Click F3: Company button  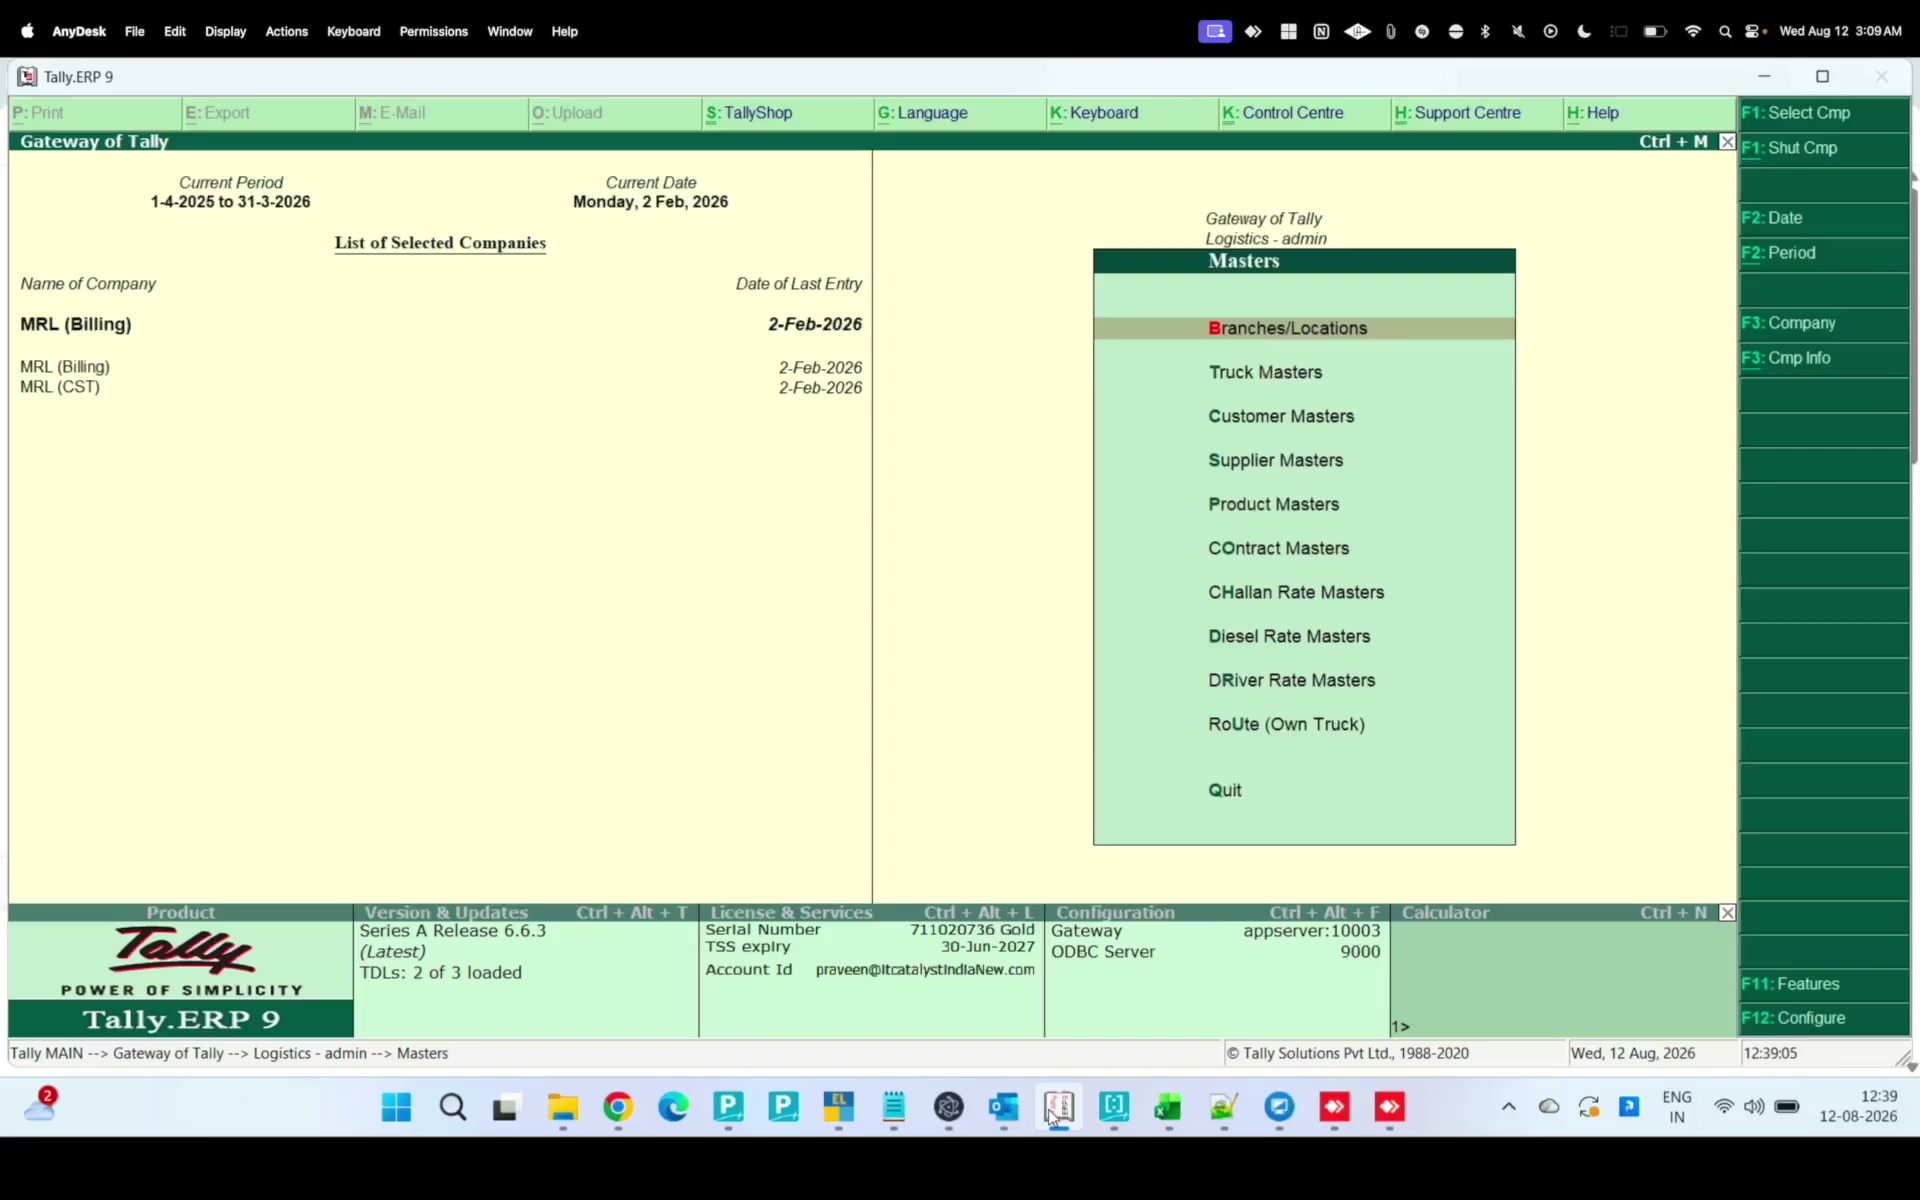pyautogui.click(x=1824, y=323)
